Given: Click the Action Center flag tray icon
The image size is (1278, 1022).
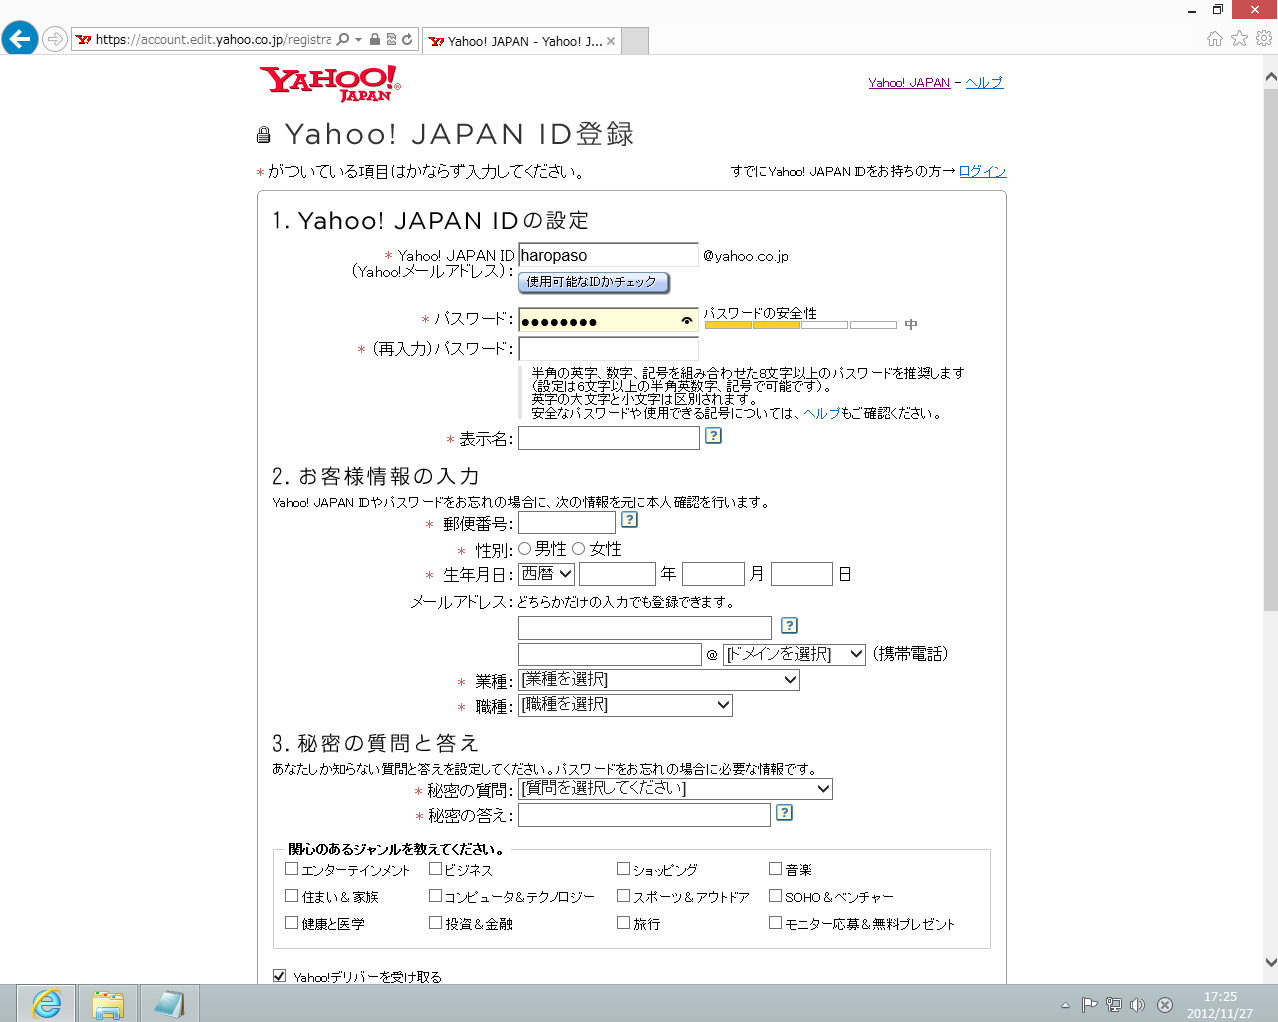Looking at the screenshot, I should (1090, 1005).
